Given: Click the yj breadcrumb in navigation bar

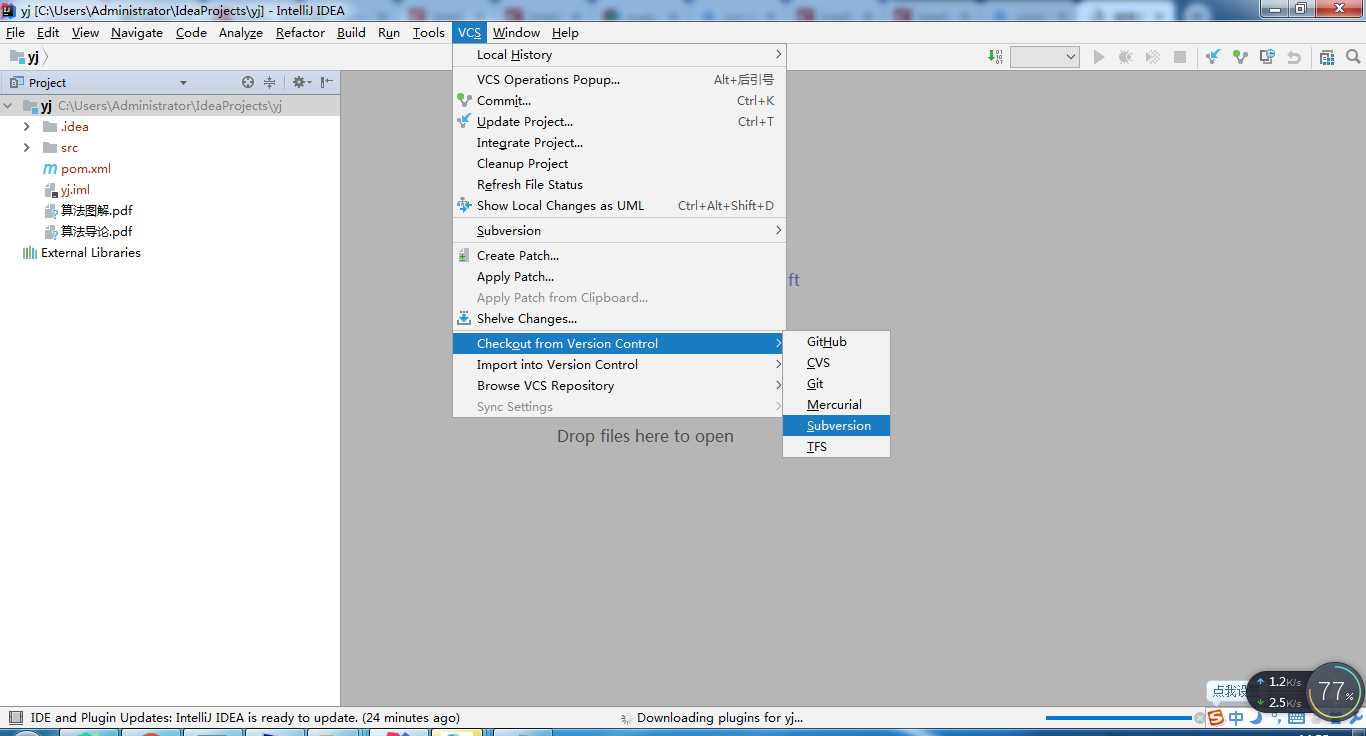Looking at the screenshot, I should click(x=26, y=57).
